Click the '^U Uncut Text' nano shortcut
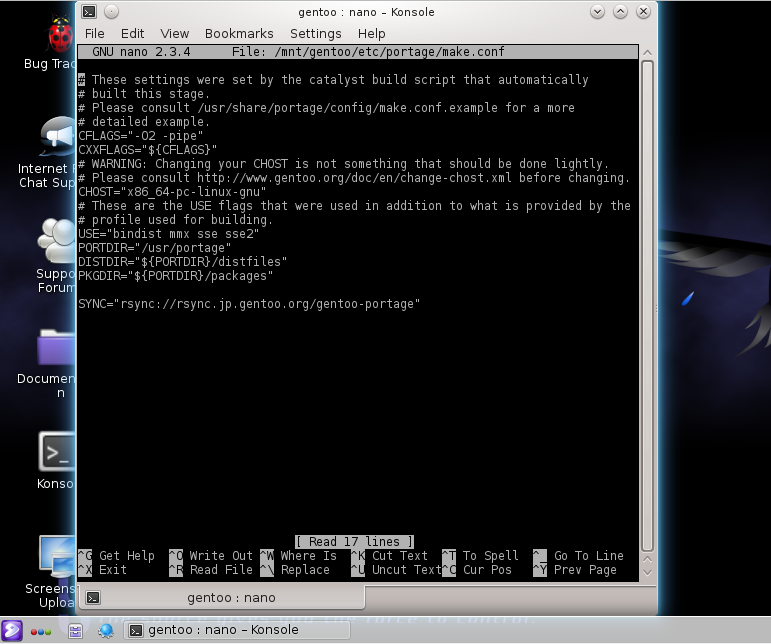 396,570
